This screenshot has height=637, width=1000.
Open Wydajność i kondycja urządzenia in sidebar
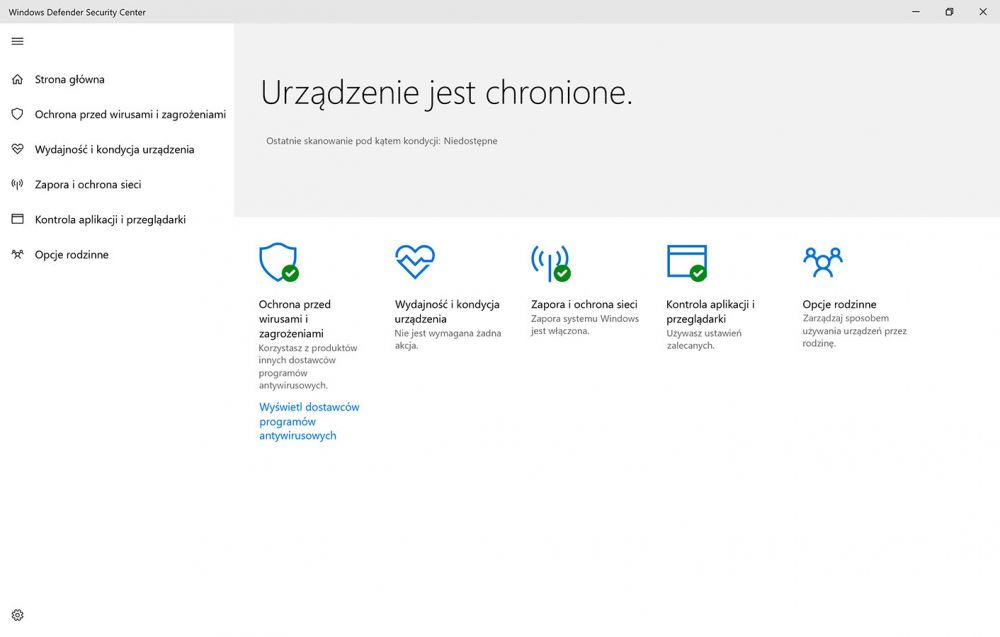point(114,149)
